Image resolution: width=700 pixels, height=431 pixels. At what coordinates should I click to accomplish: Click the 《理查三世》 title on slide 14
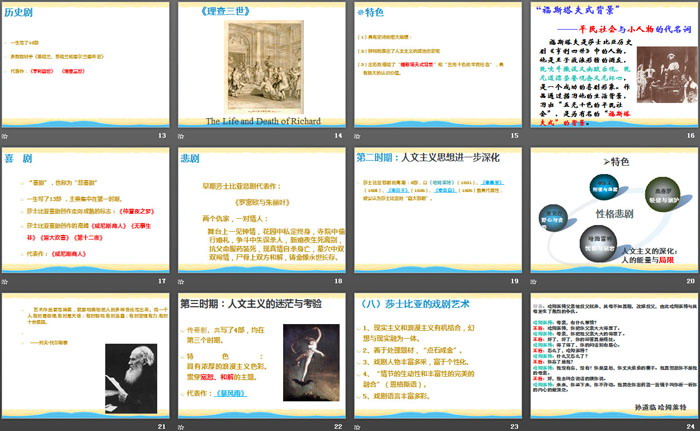point(225,11)
